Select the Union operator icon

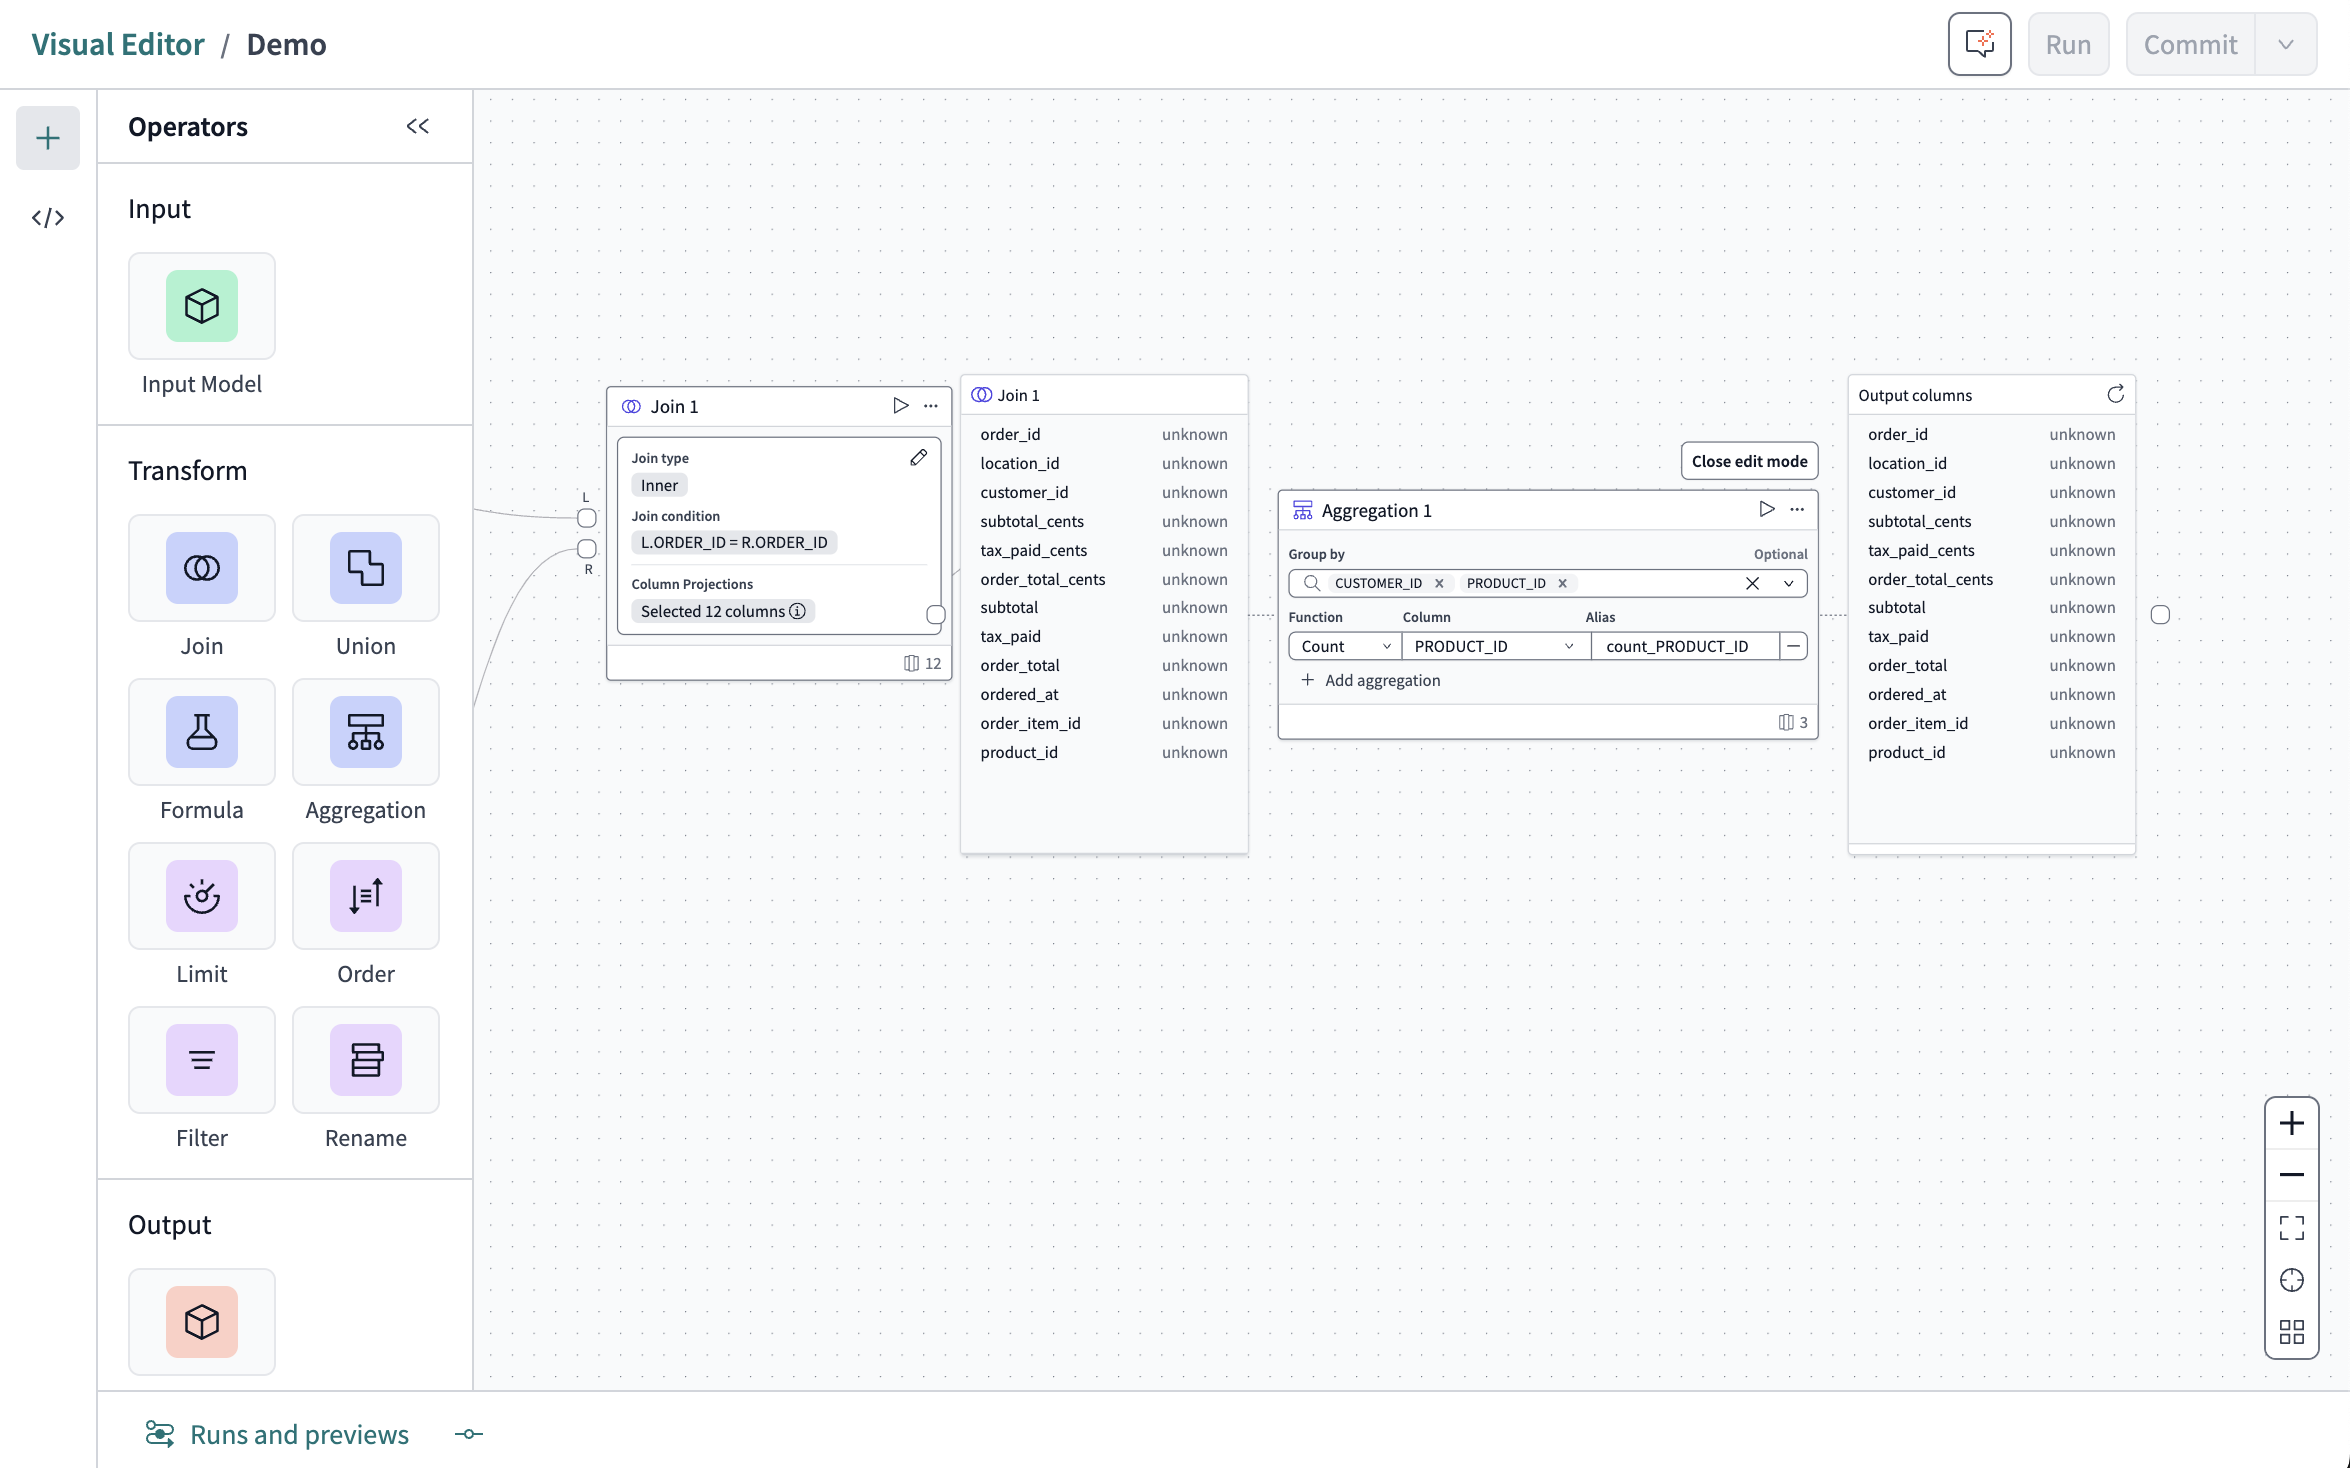365,568
